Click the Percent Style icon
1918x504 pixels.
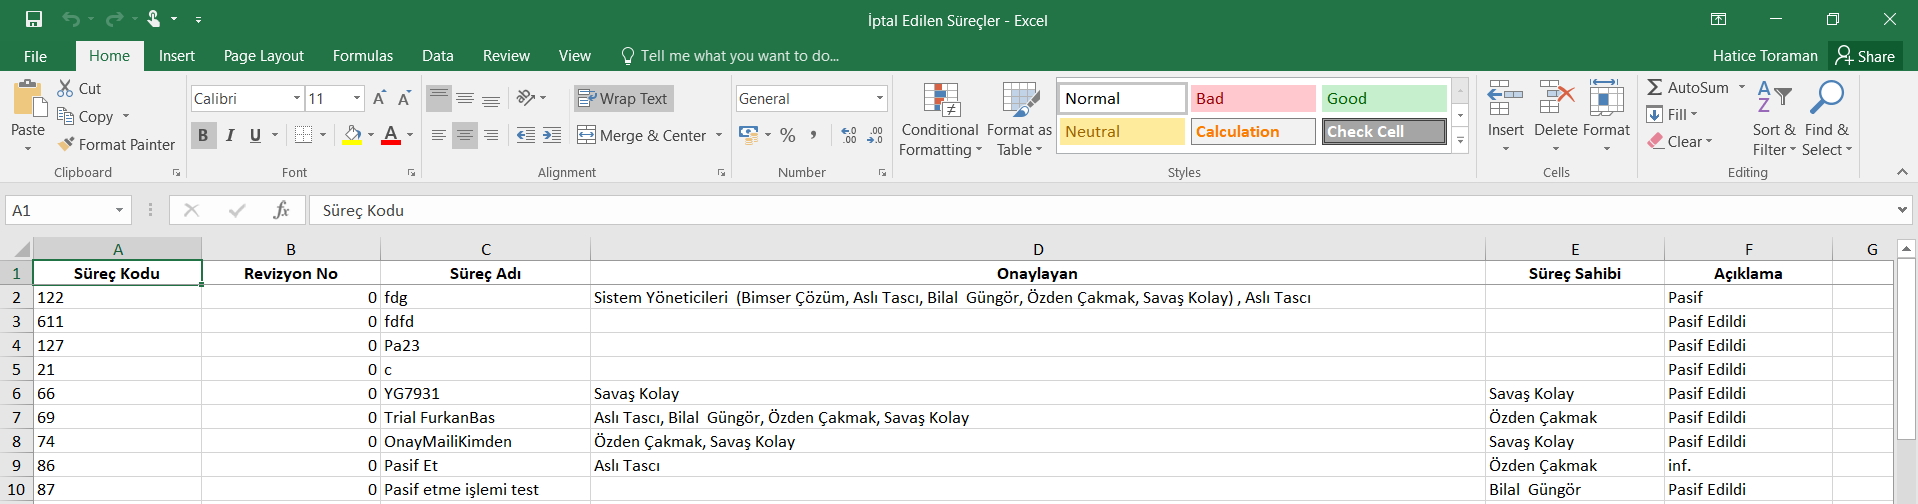[788, 135]
